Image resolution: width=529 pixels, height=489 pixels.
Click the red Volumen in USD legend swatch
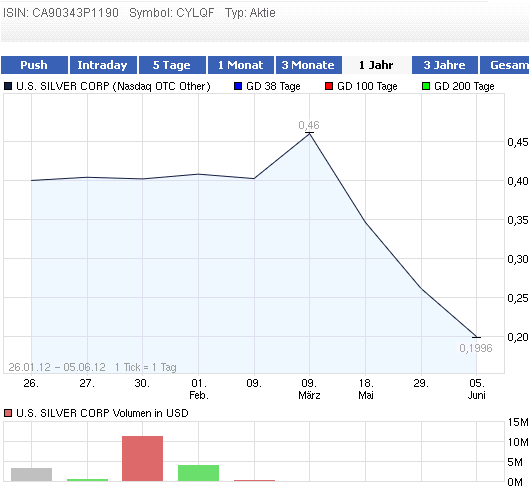[8, 413]
